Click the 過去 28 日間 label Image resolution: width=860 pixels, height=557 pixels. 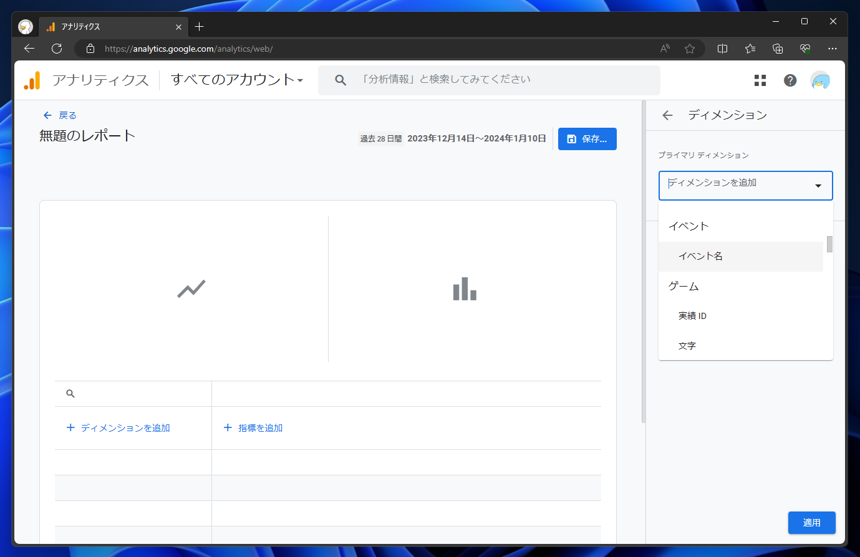pos(381,139)
